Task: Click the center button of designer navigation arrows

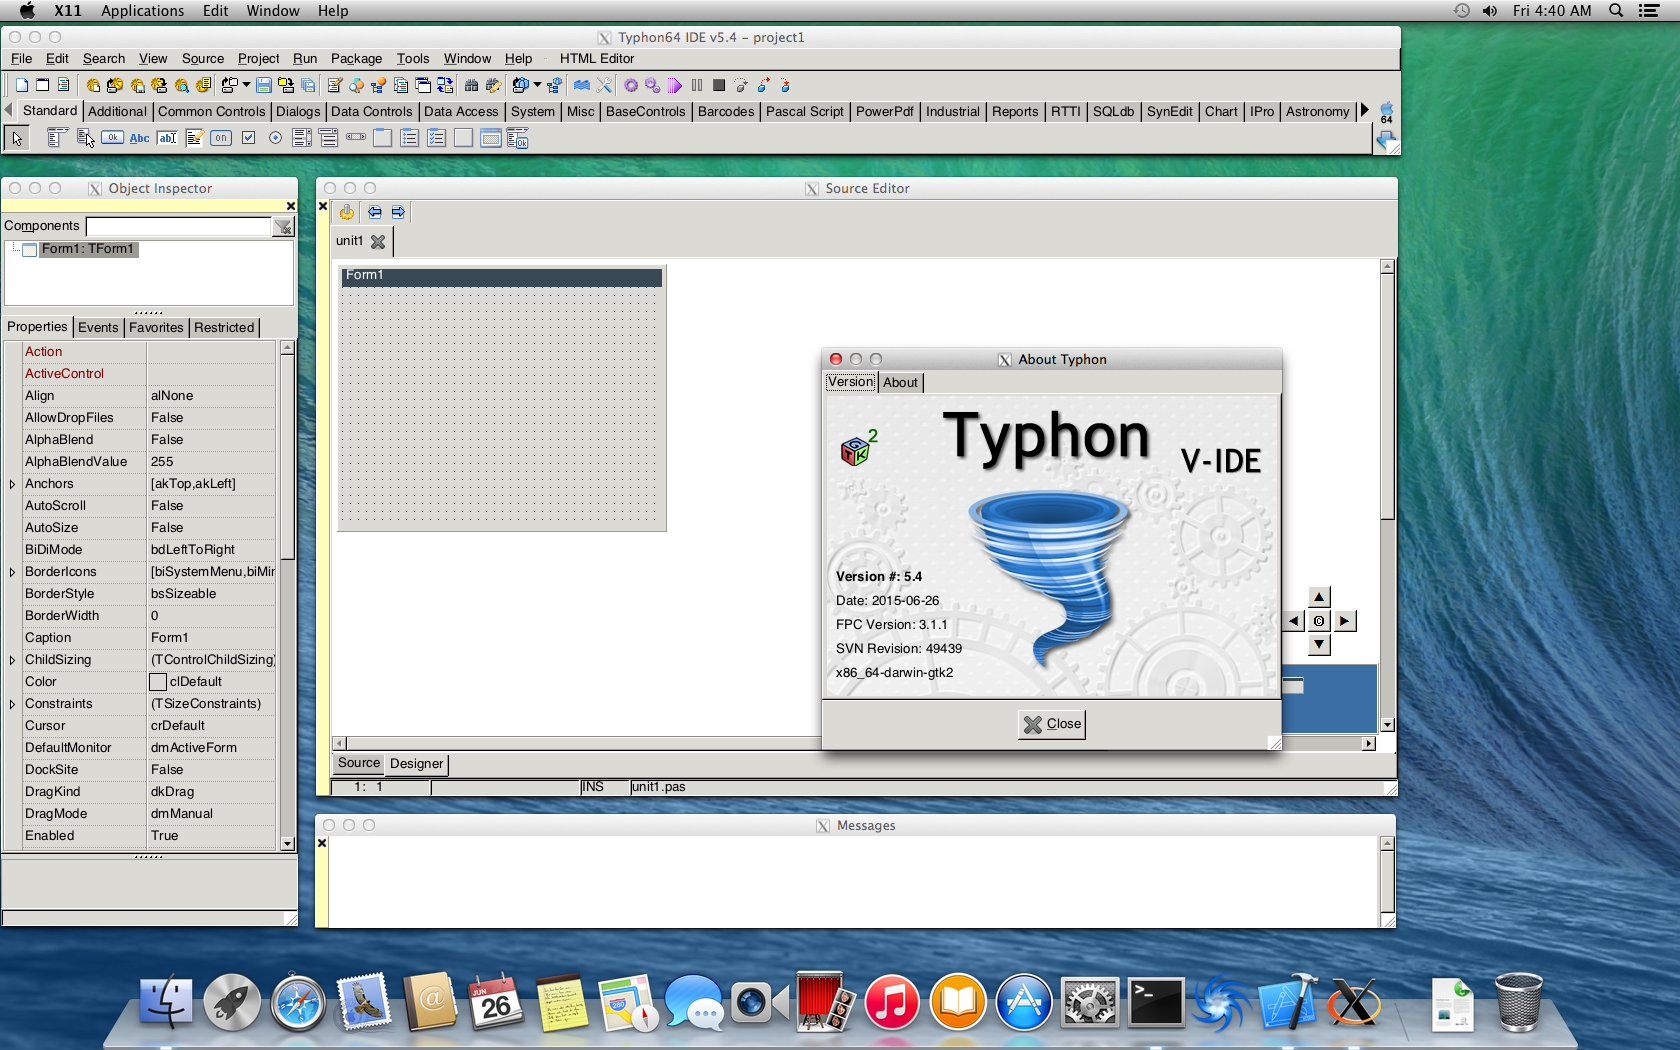Action: [1319, 621]
